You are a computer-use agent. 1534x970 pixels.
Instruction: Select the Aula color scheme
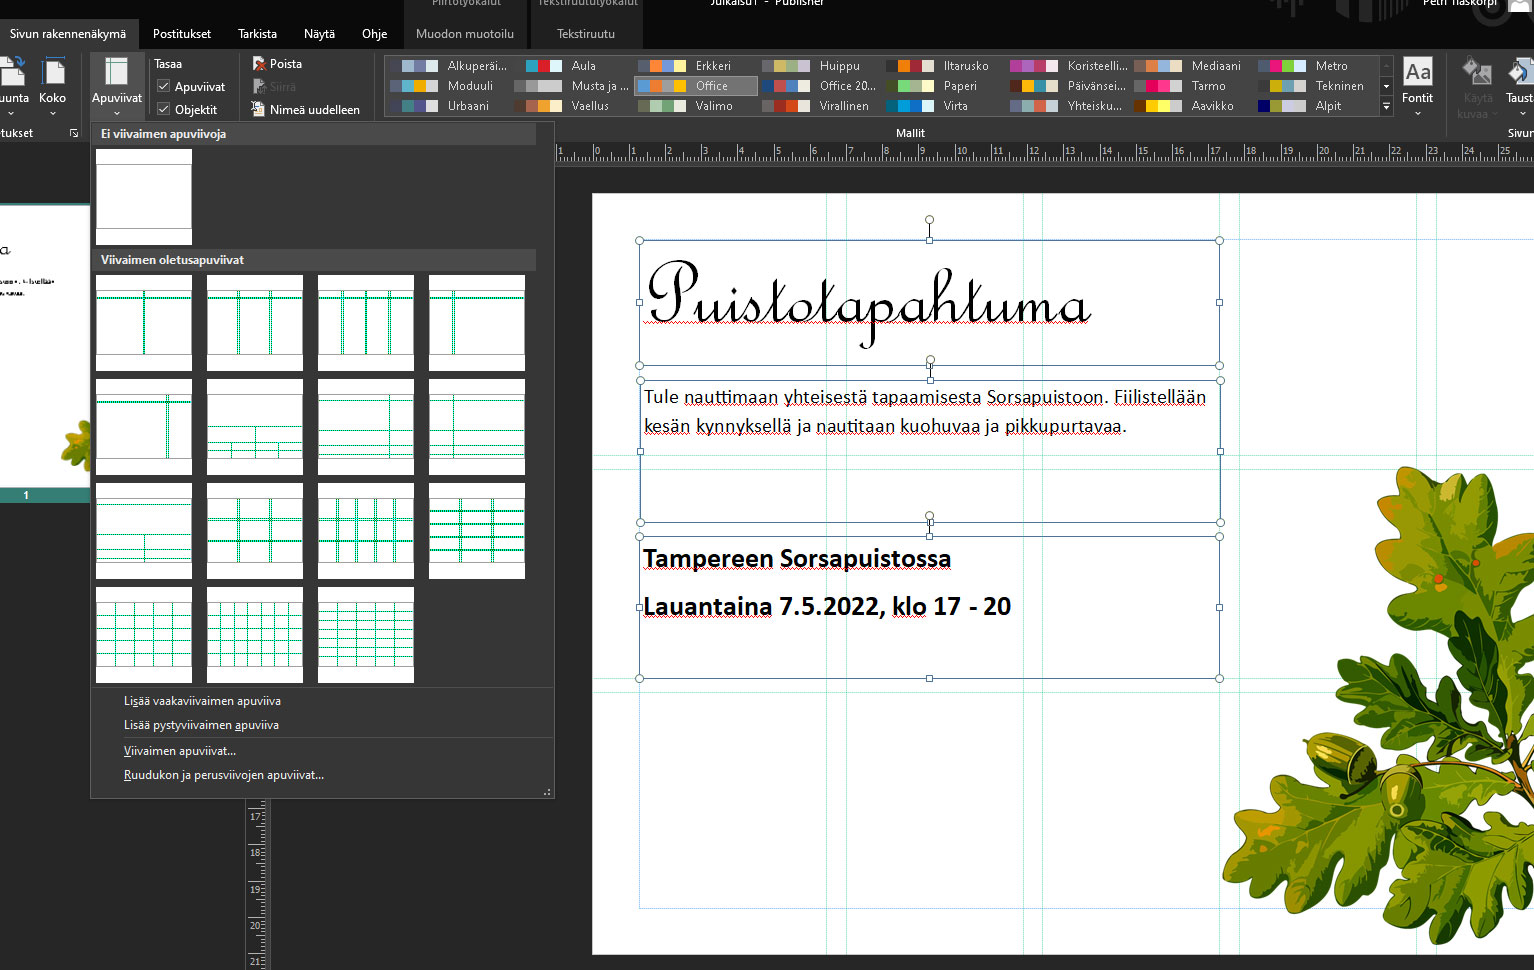click(x=572, y=66)
